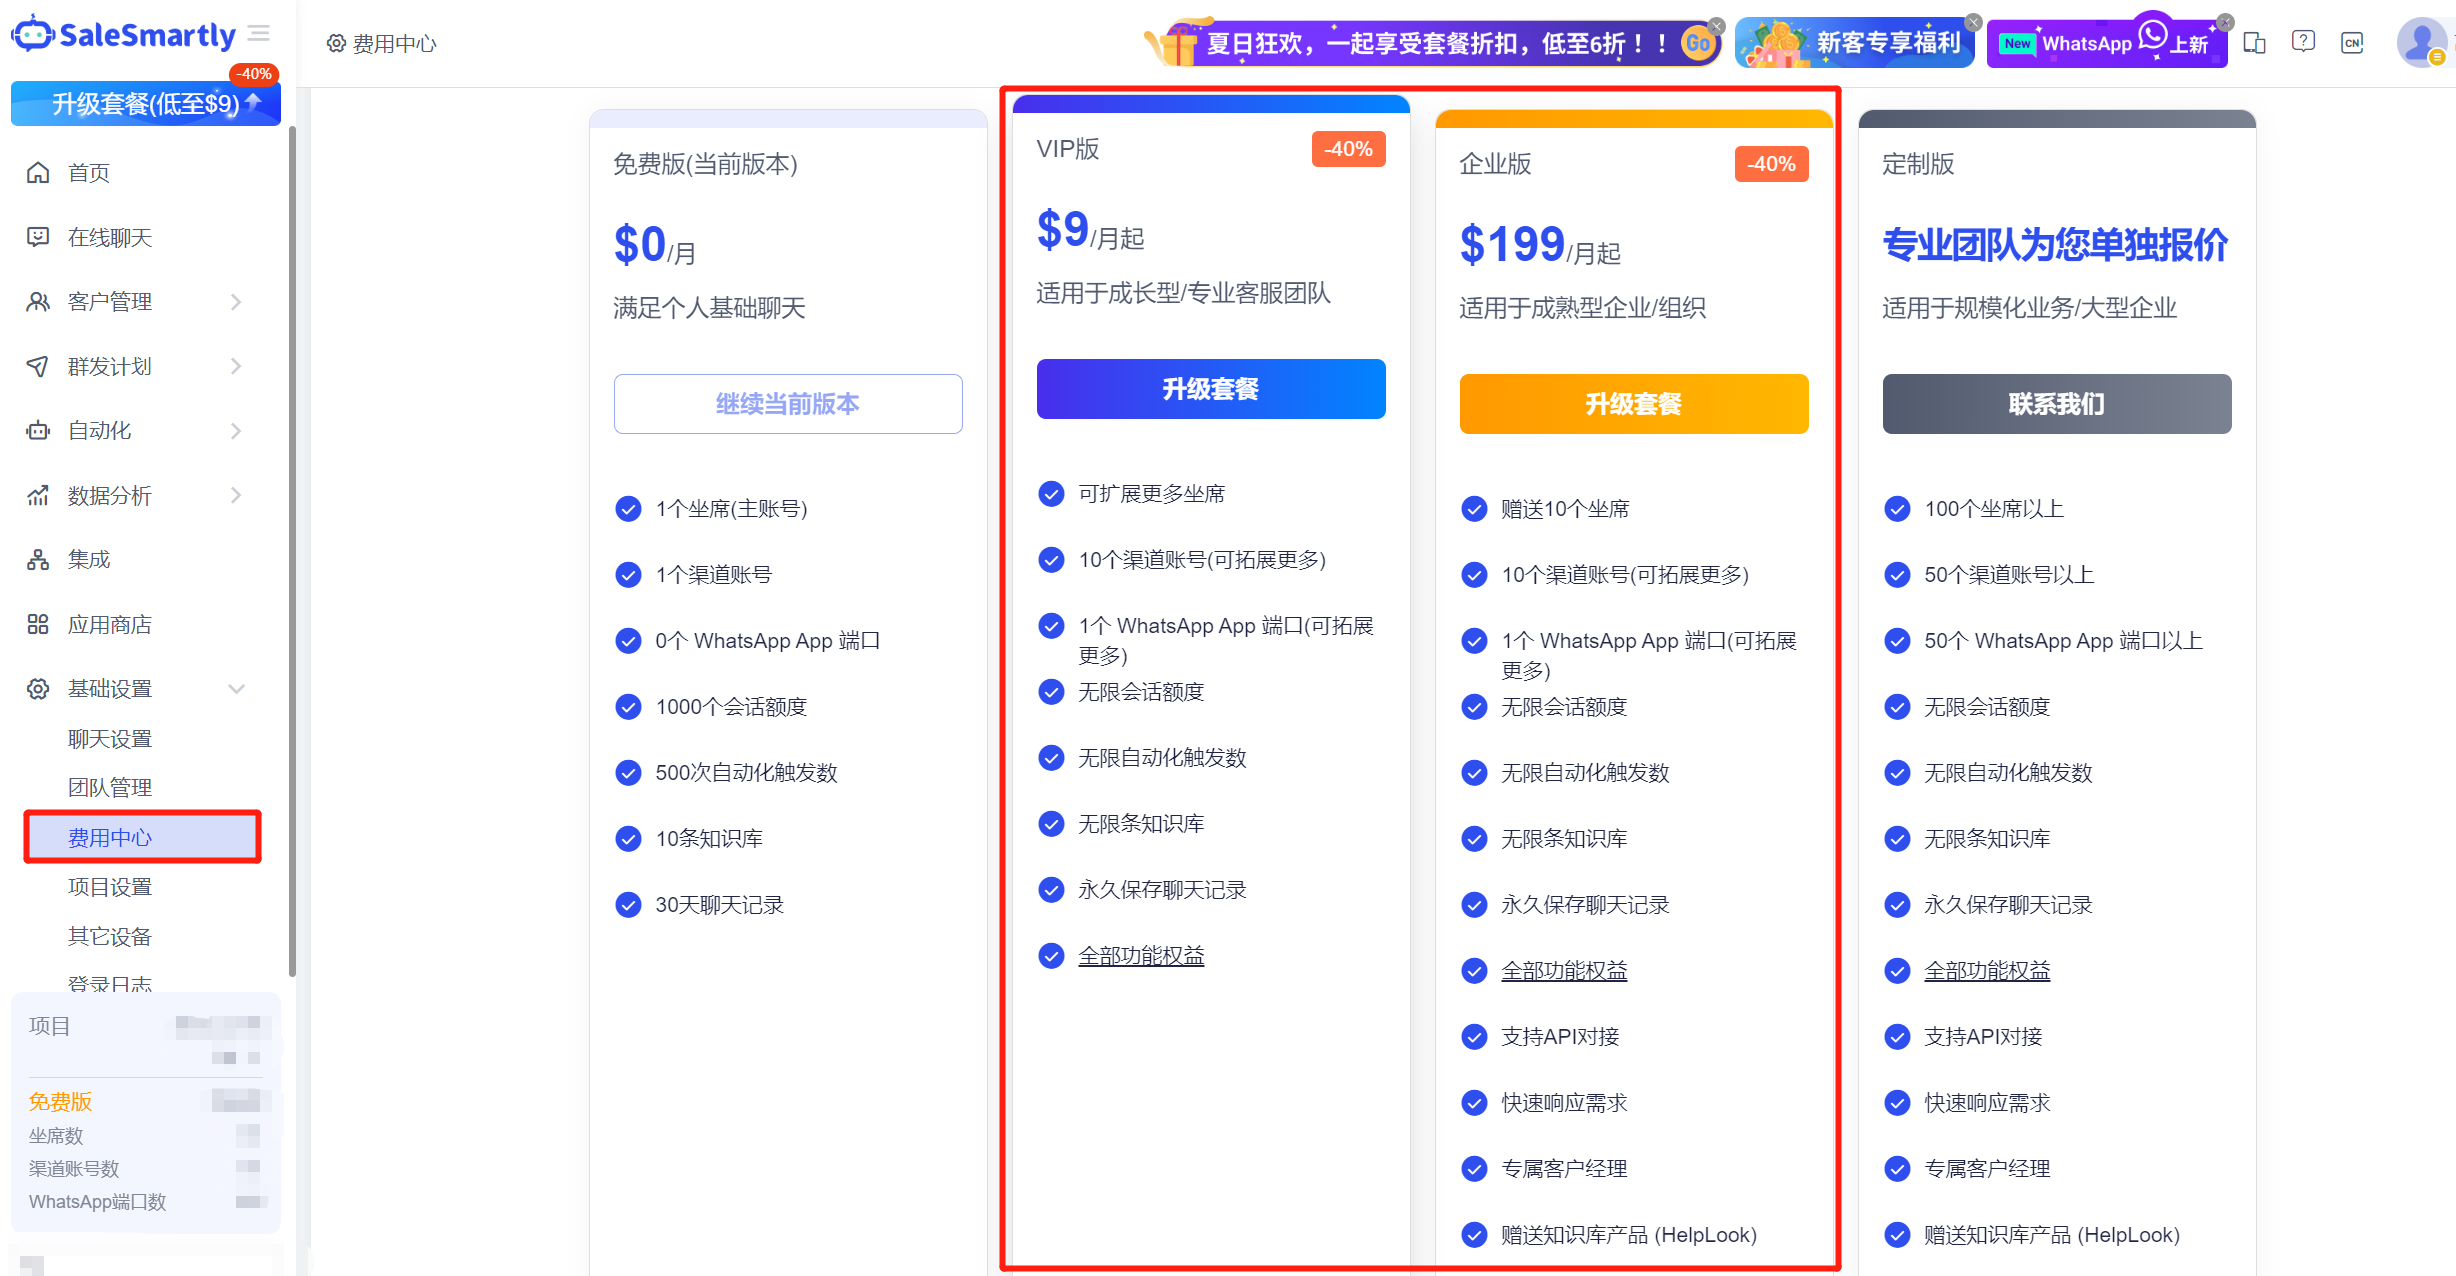Open 应用商店 app store sidebar item
The image size is (2456, 1276).
(x=109, y=625)
